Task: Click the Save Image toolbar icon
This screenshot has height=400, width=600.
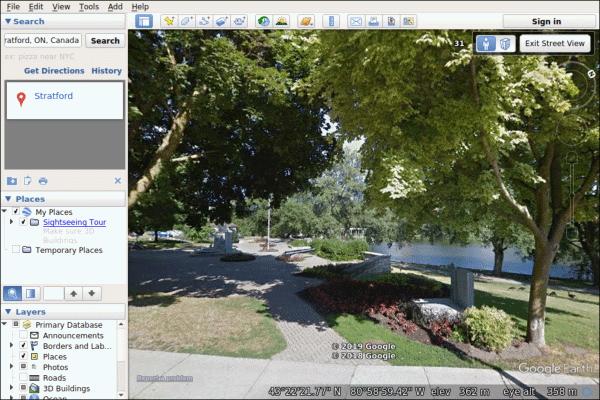Action: click(391, 21)
